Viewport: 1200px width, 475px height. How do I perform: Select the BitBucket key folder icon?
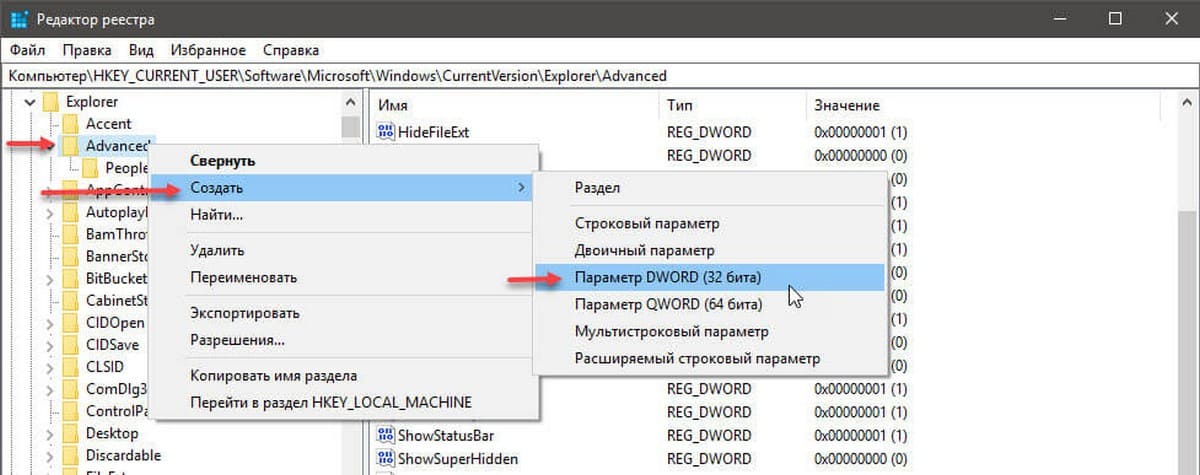click(70, 278)
